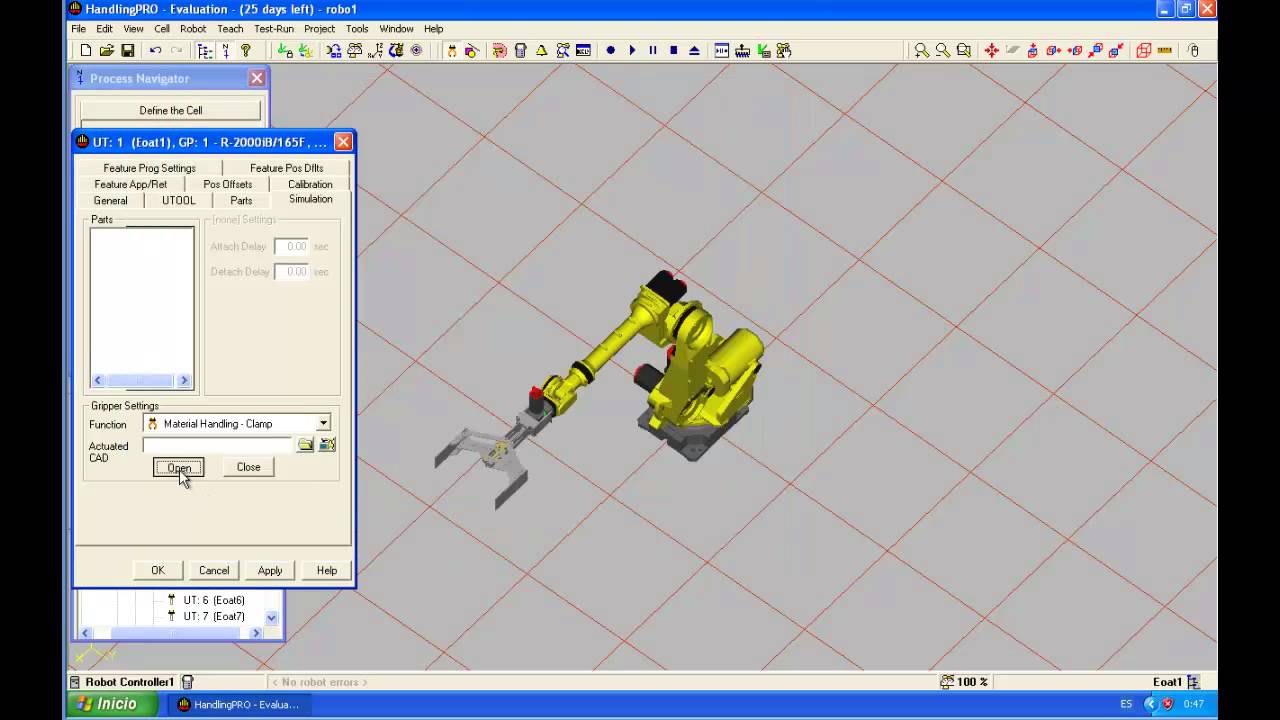Start simulation with Play button
Screen dimensions: 1280x720
coord(632,50)
